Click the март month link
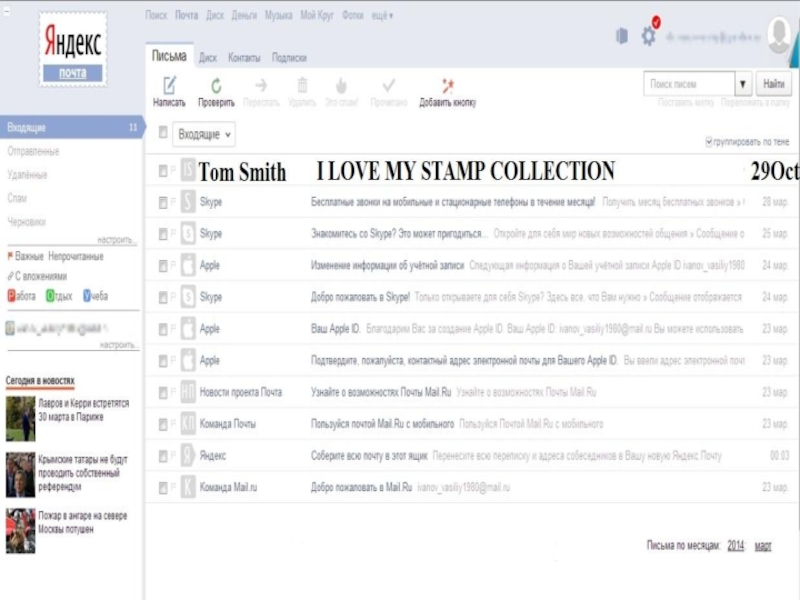Screen dimensions: 800x600 click(x=763, y=546)
